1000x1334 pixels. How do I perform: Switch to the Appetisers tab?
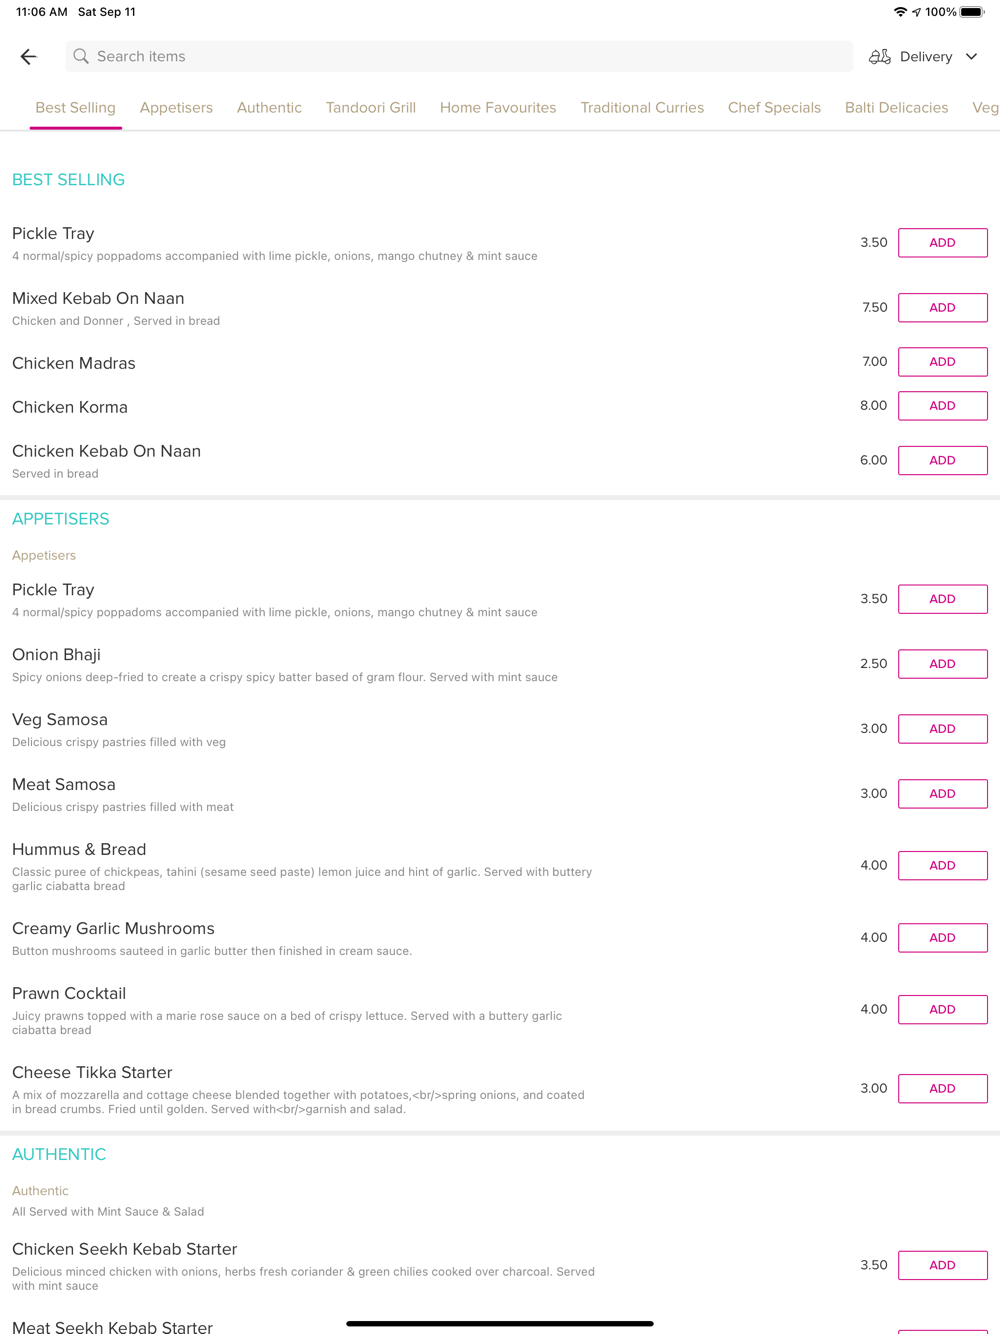[x=176, y=108]
